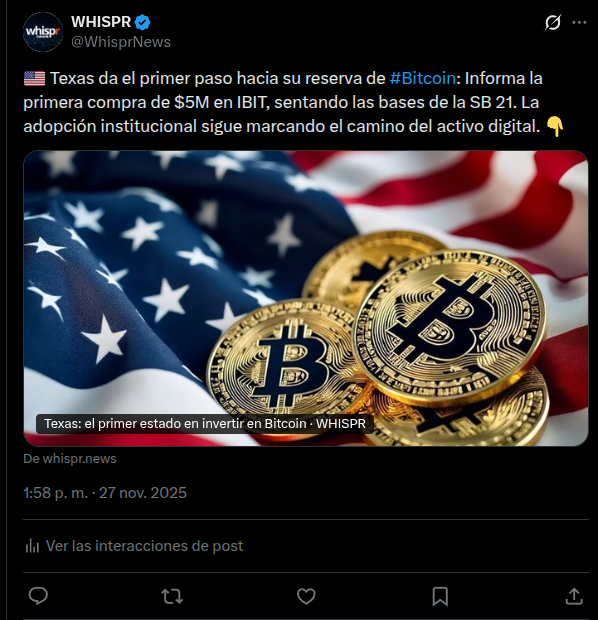The image size is (598, 620).
Task: Click the 'Texas: el primer estado' card caption
Action: [x=204, y=423]
